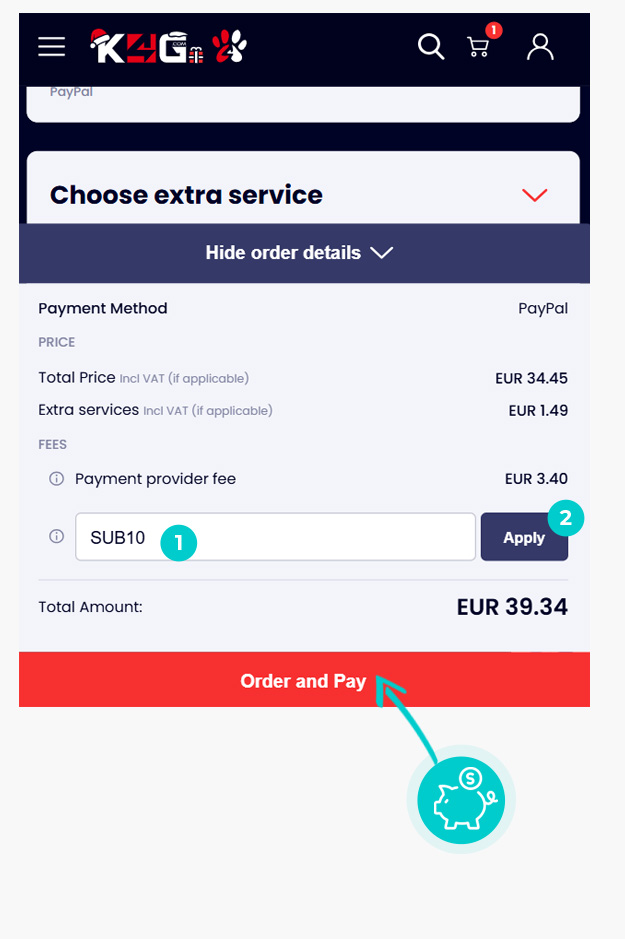Click the Total Amount EUR 39.34 value
This screenshot has height=939, width=625.
[x=512, y=607]
